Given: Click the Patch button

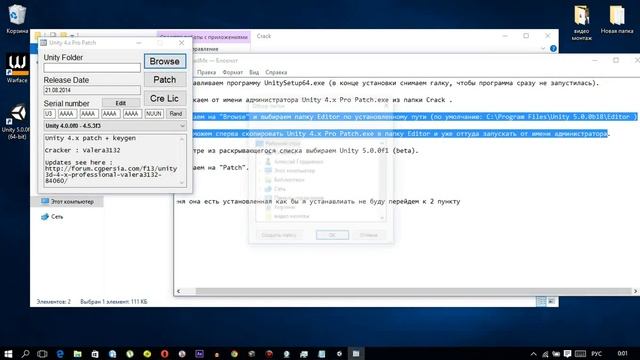Looking at the screenshot, I should pyautogui.click(x=164, y=80).
